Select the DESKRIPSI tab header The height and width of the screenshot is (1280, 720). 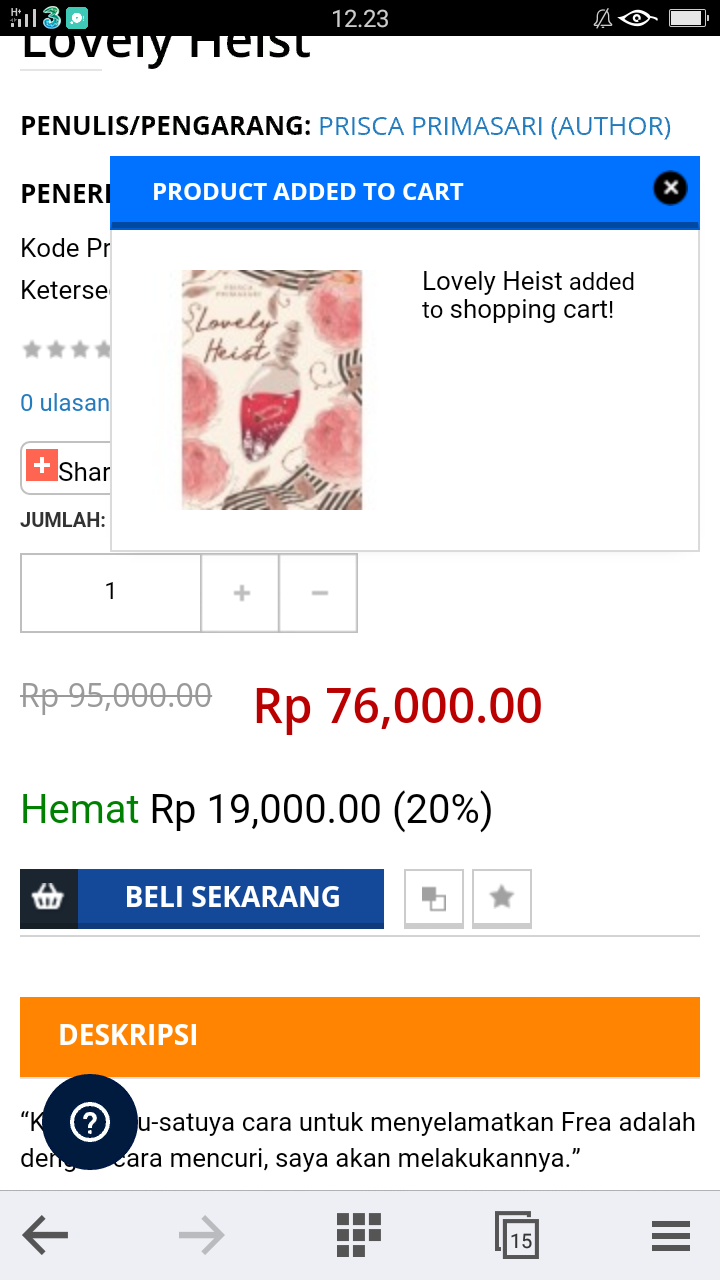[360, 1036]
